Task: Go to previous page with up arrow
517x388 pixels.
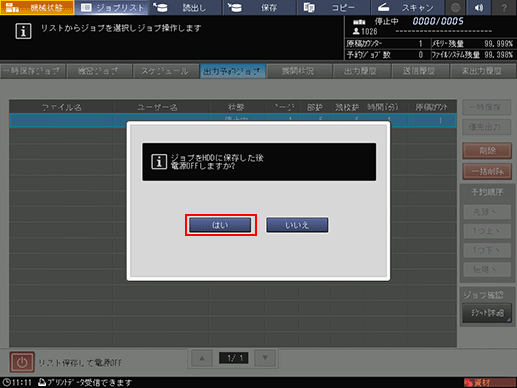Action: pos(202,358)
